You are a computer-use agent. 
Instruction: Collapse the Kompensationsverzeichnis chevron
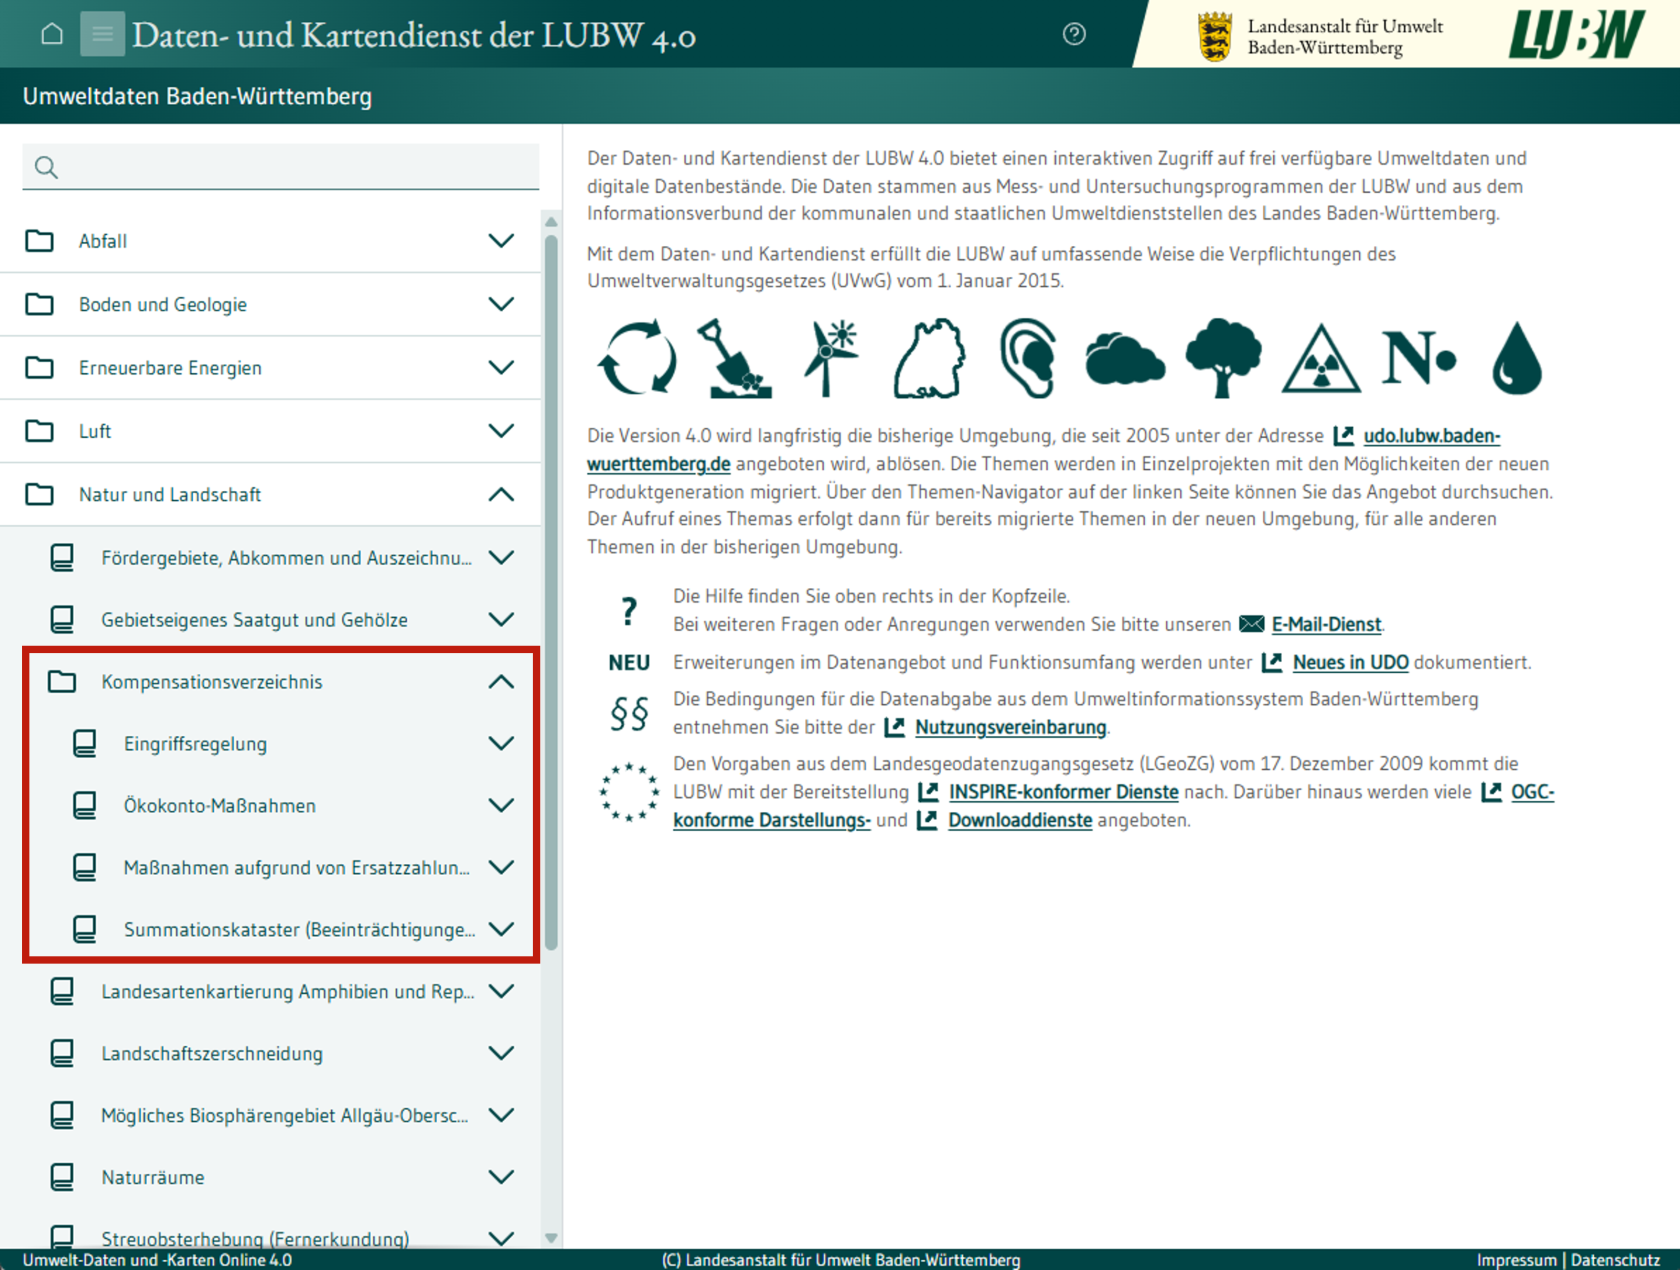click(x=501, y=681)
